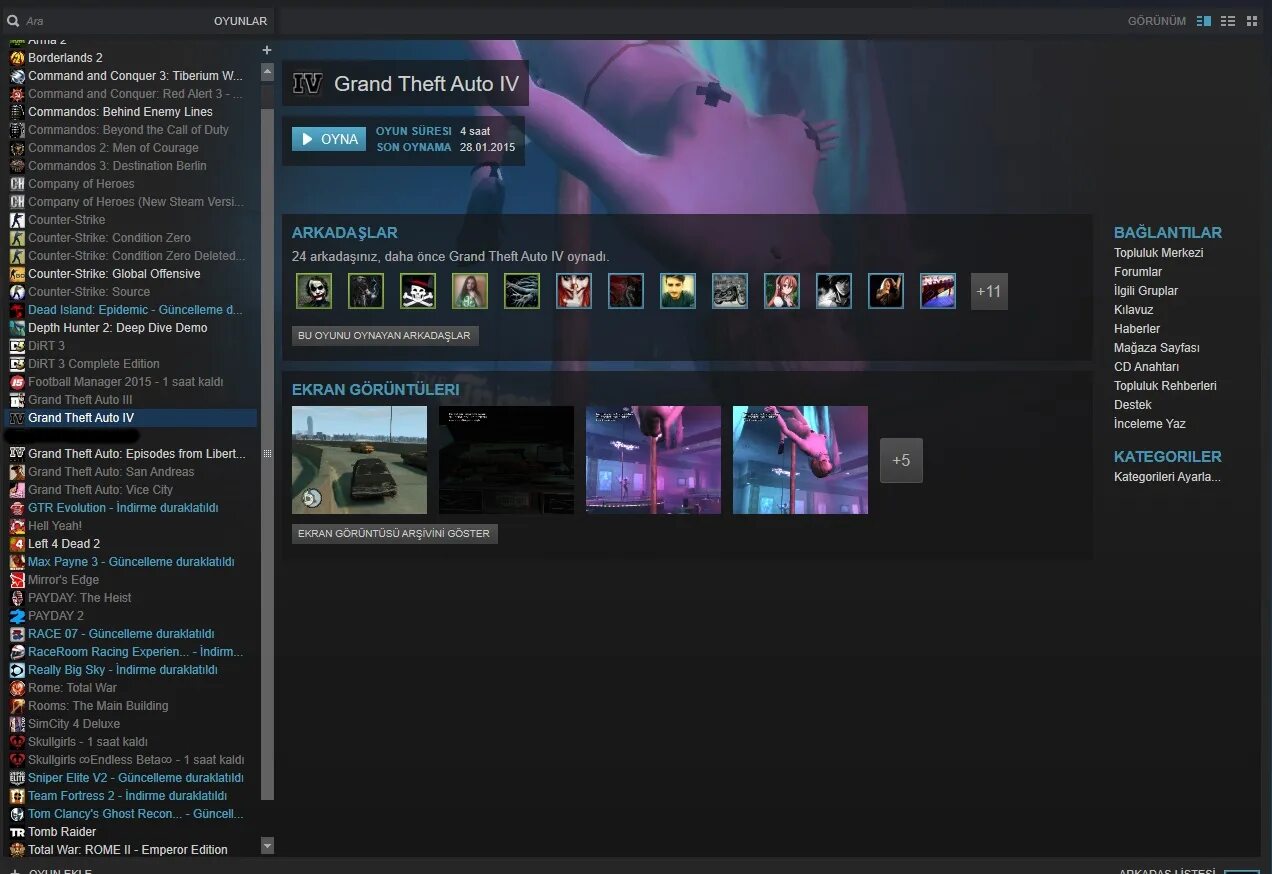Image resolution: width=1272 pixels, height=874 pixels.
Task: Click the scrollbar up arrow in library
Action: (x=267, y=72)
